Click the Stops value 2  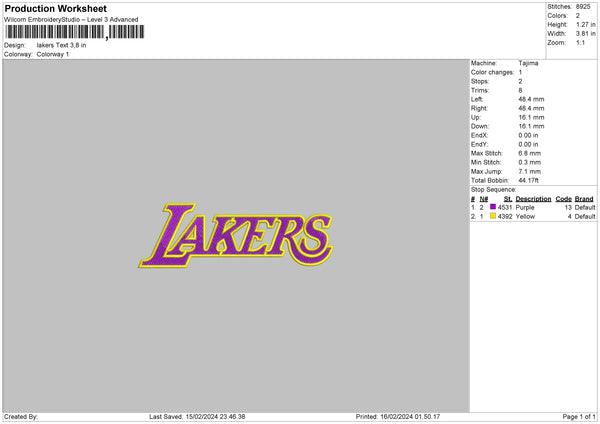coord(520,81)
